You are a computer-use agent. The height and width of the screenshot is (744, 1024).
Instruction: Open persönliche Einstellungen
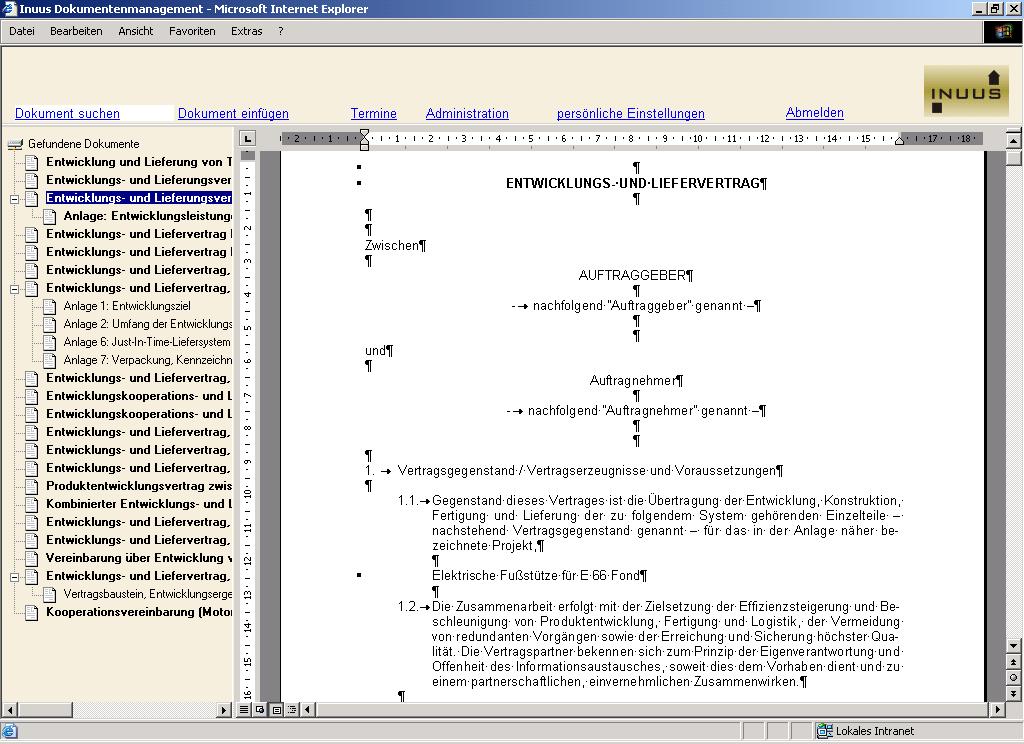[x=630, y=113]
